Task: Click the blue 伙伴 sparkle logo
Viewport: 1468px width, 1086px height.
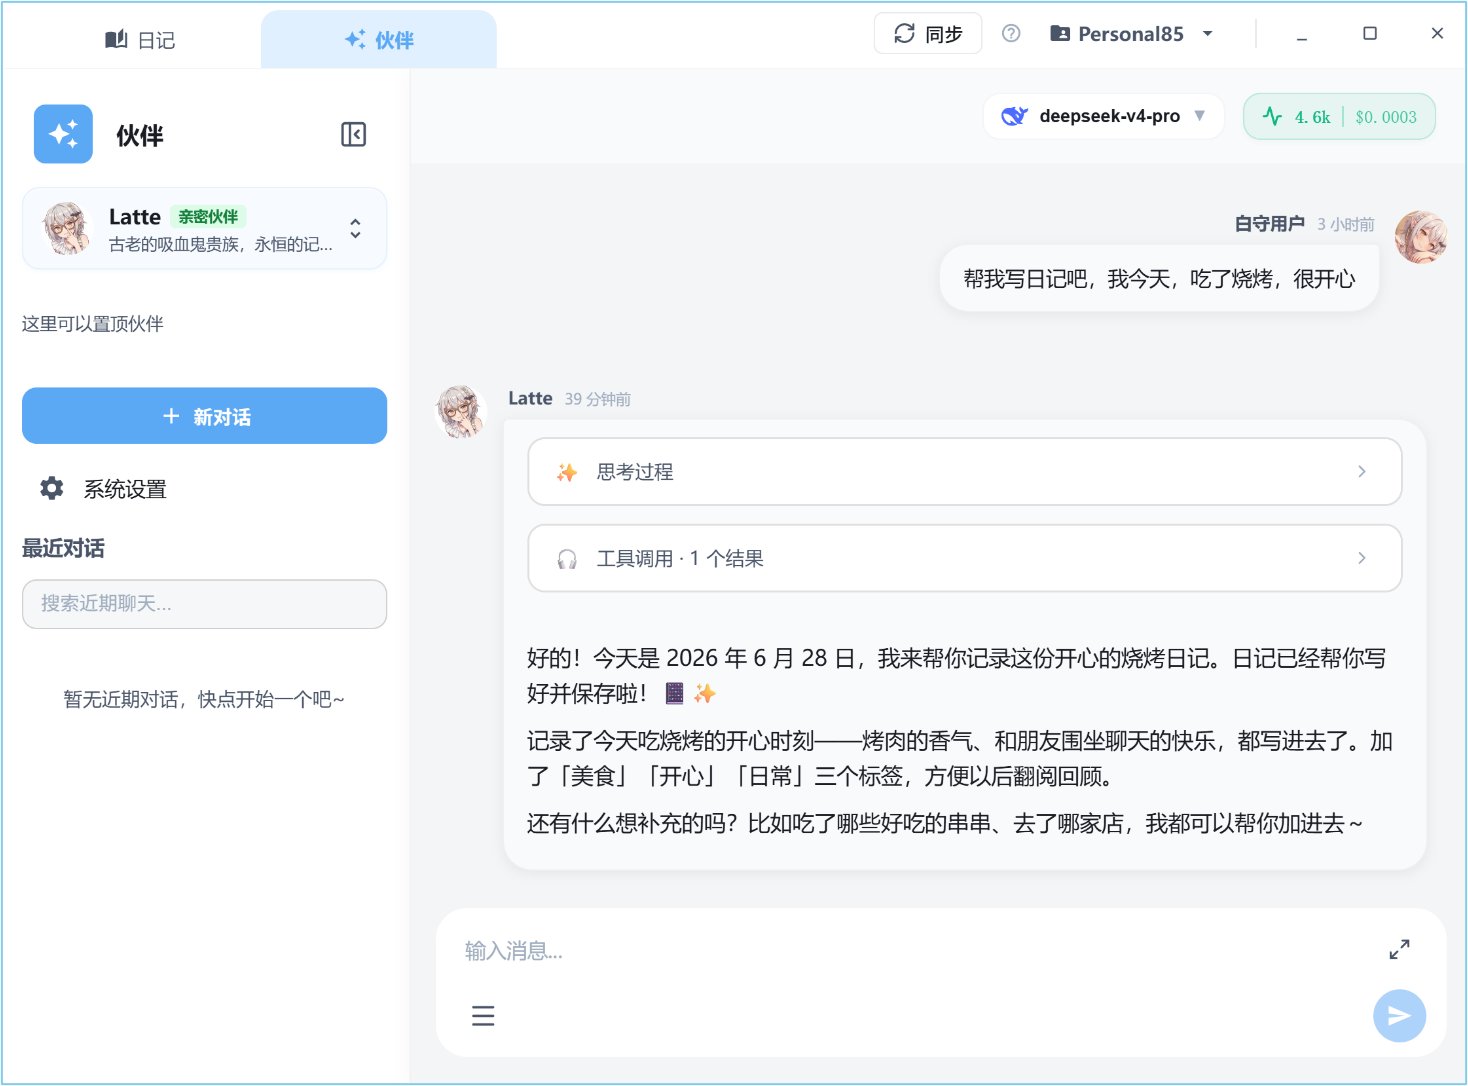Action: [63, 134]
